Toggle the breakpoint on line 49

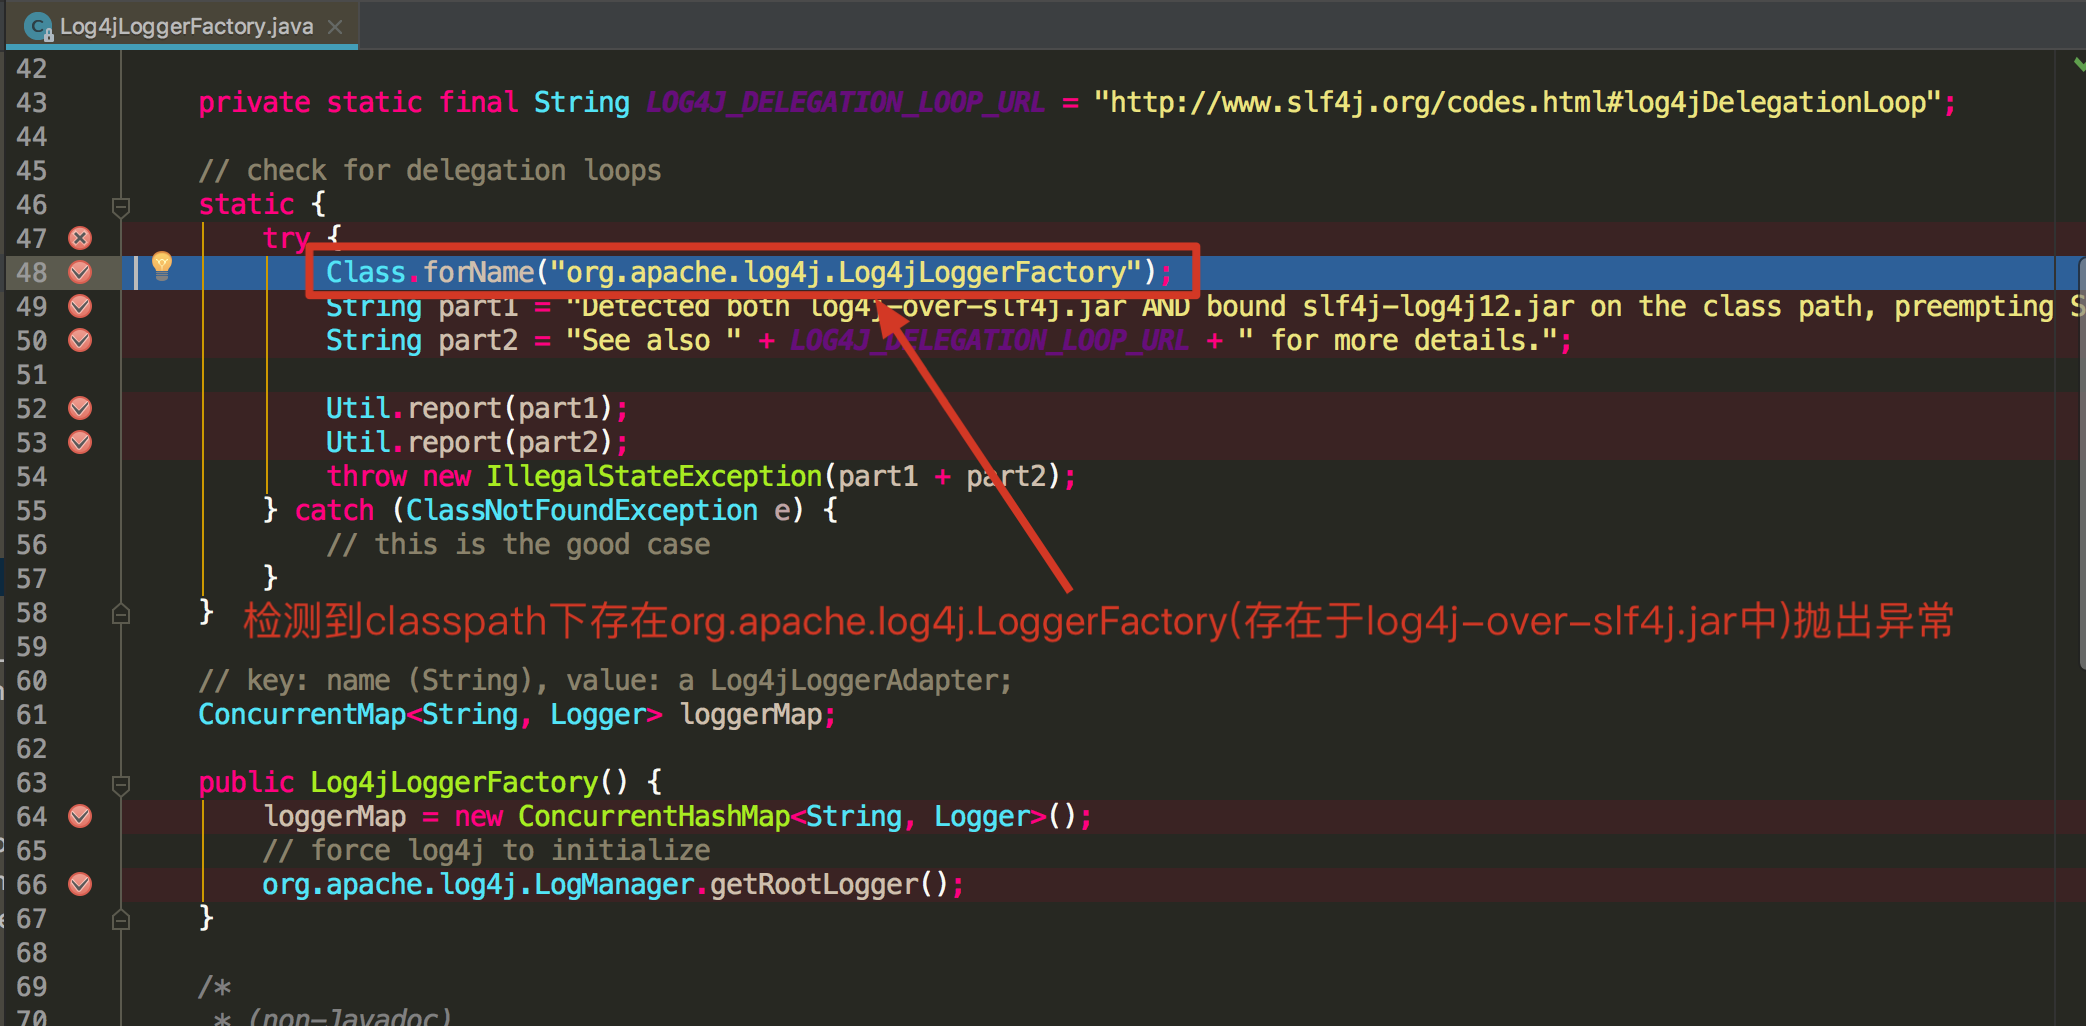(80, 306)
